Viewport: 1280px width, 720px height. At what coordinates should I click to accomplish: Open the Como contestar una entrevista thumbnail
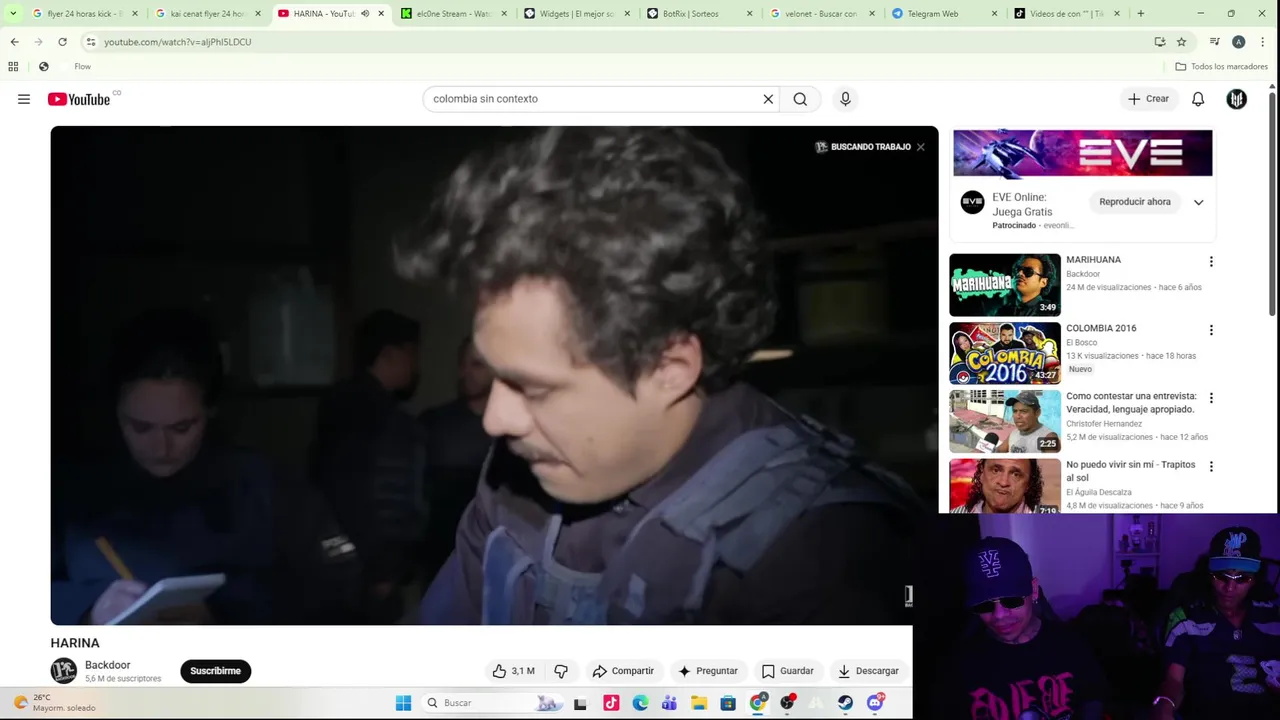(1005, 421)
